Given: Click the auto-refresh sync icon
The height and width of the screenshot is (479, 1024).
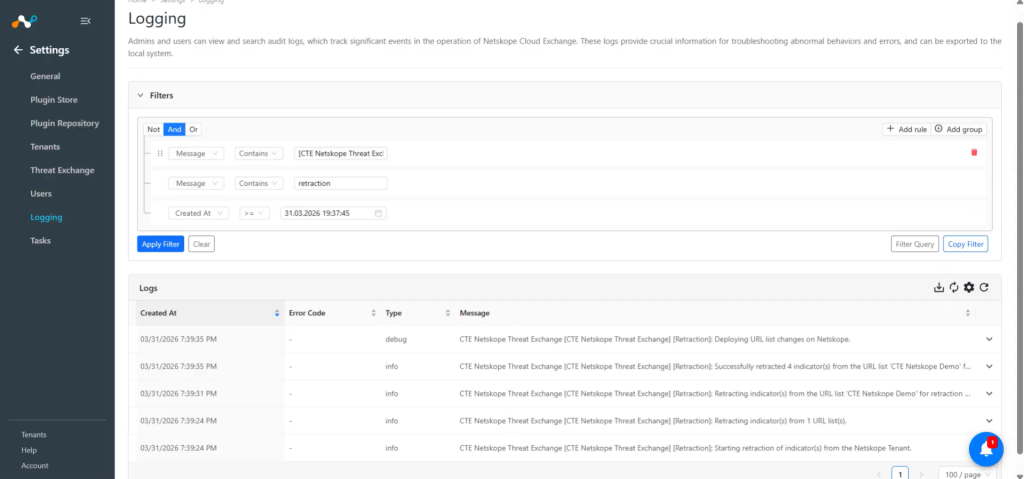Looking at the screenshot, I should pyautogui.click(x=953, y=288).
